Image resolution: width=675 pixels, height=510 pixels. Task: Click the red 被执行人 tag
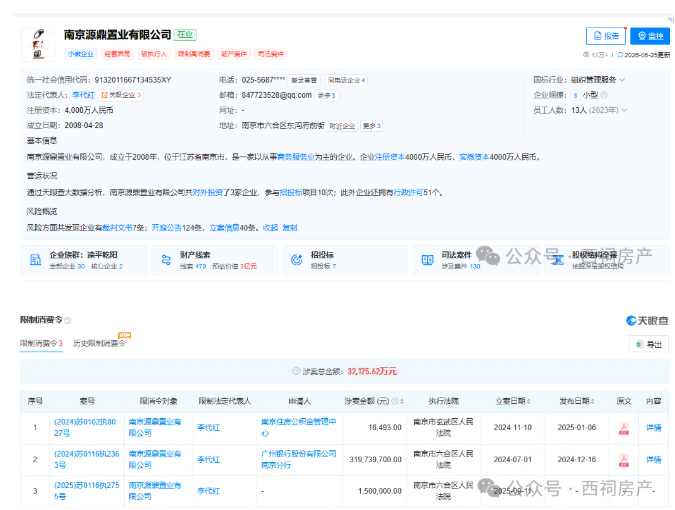[x=154, y=54]
